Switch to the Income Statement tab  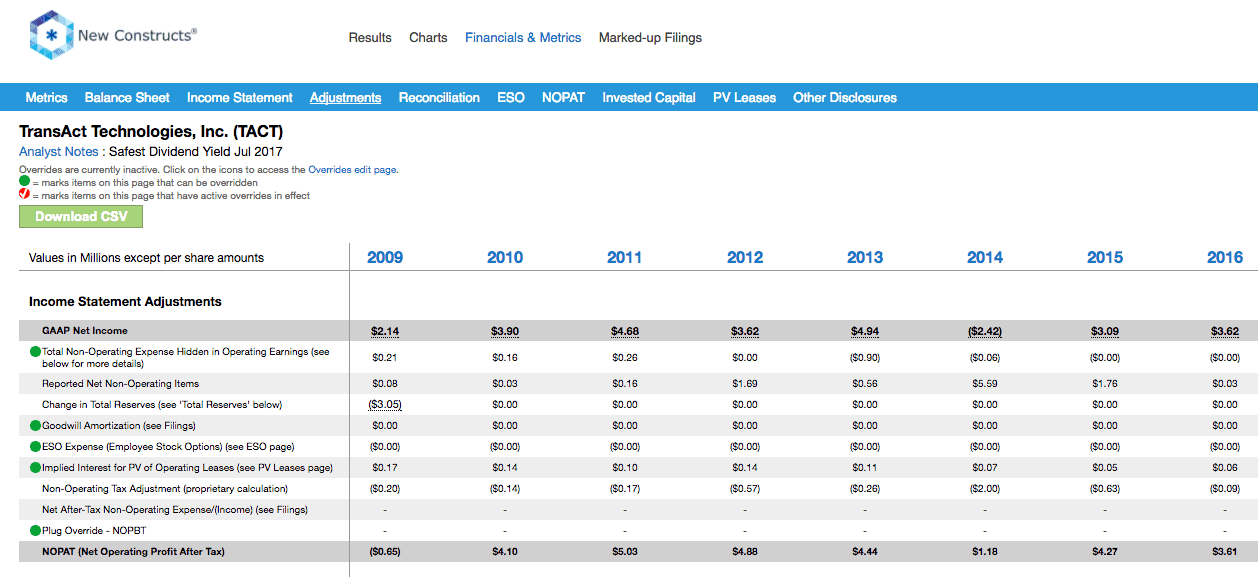(240, 98)
